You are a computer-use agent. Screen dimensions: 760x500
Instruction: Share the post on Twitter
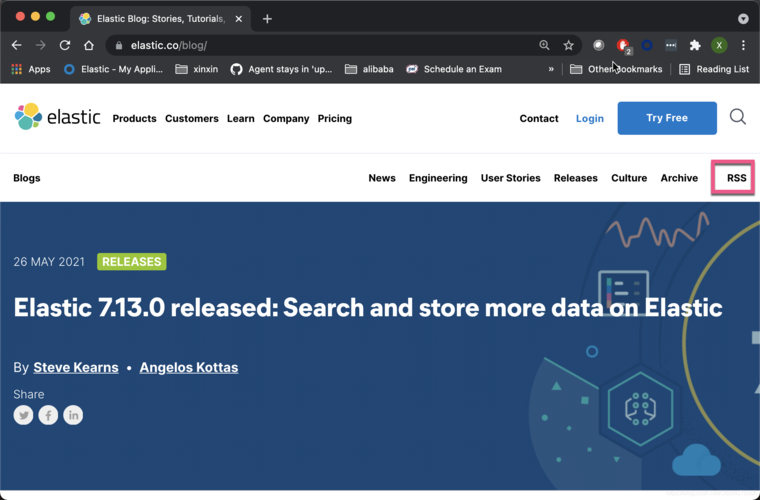(23, 415)
